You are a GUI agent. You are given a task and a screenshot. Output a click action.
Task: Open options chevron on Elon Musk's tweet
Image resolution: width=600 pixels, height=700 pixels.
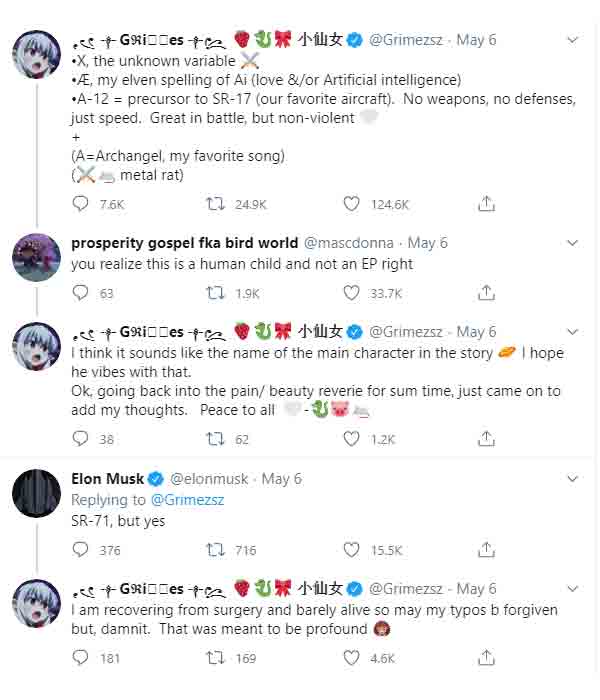pos(572,479)
